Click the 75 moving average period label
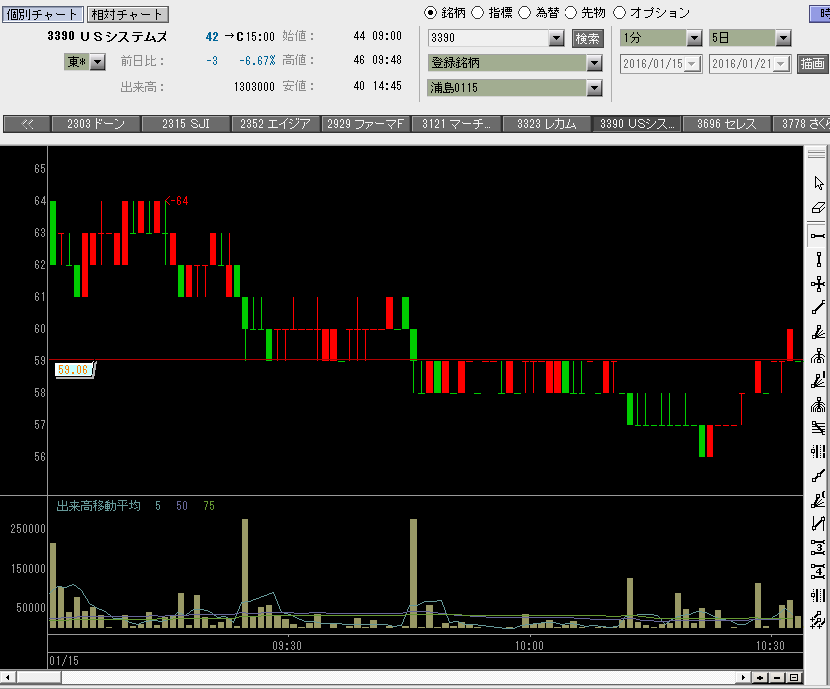The height and width of the screenshot is (689, 830). pyautogui.click(x=209, y=506)
